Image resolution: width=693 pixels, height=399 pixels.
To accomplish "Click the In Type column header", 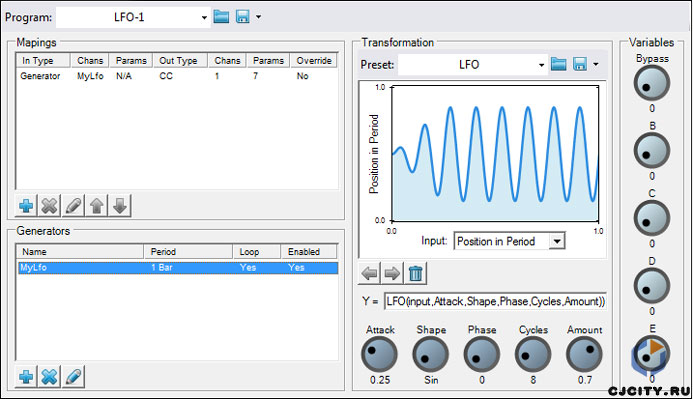I will 43,61.
